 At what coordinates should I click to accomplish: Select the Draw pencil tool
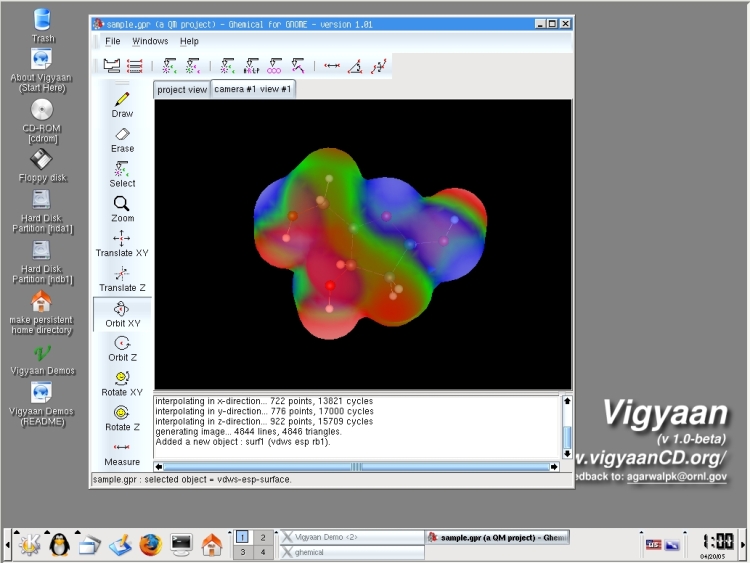click(122, 104)
